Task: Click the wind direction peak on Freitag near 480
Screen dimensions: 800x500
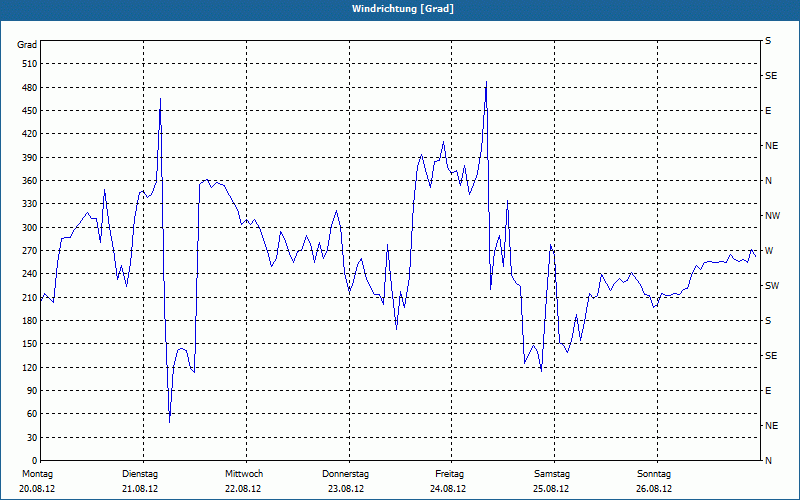Action: (x=486, y=82)
